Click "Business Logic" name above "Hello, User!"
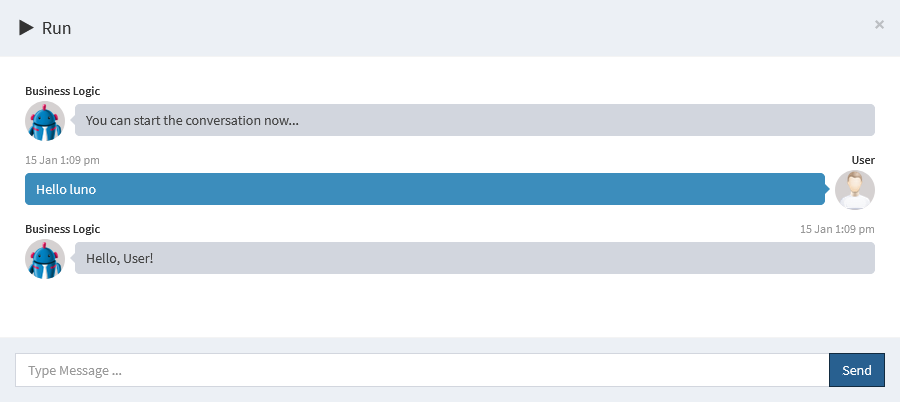Image resolution: width=900 pixels, height=402 pixels. click(62, 229)
